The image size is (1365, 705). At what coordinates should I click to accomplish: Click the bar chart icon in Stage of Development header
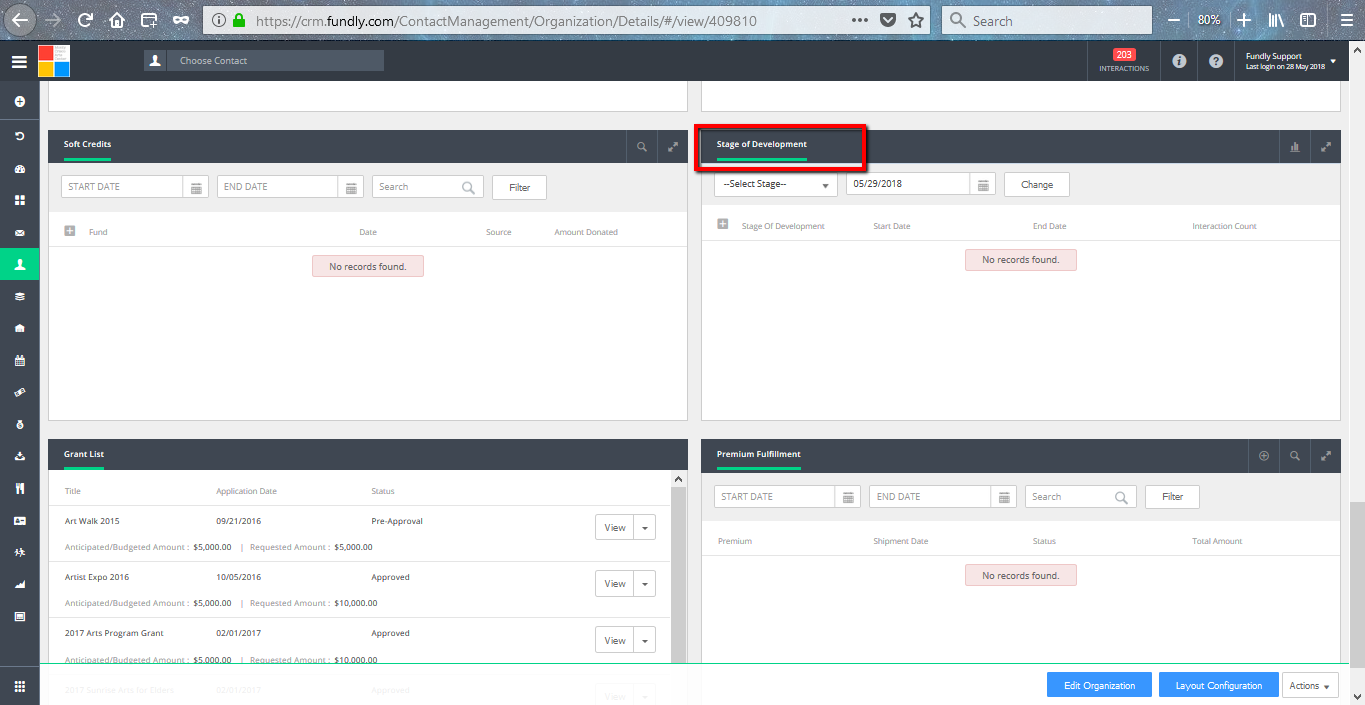(1295, 147)
